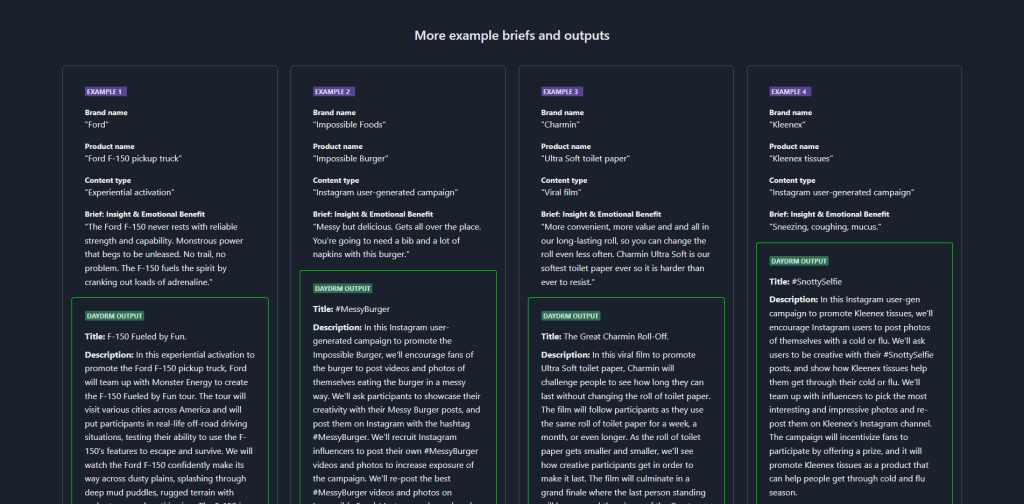Click the DAYDRM OUTPUT badge in the Charmin card
Screen dimensions: 1024x504
(x=573, y=315)
